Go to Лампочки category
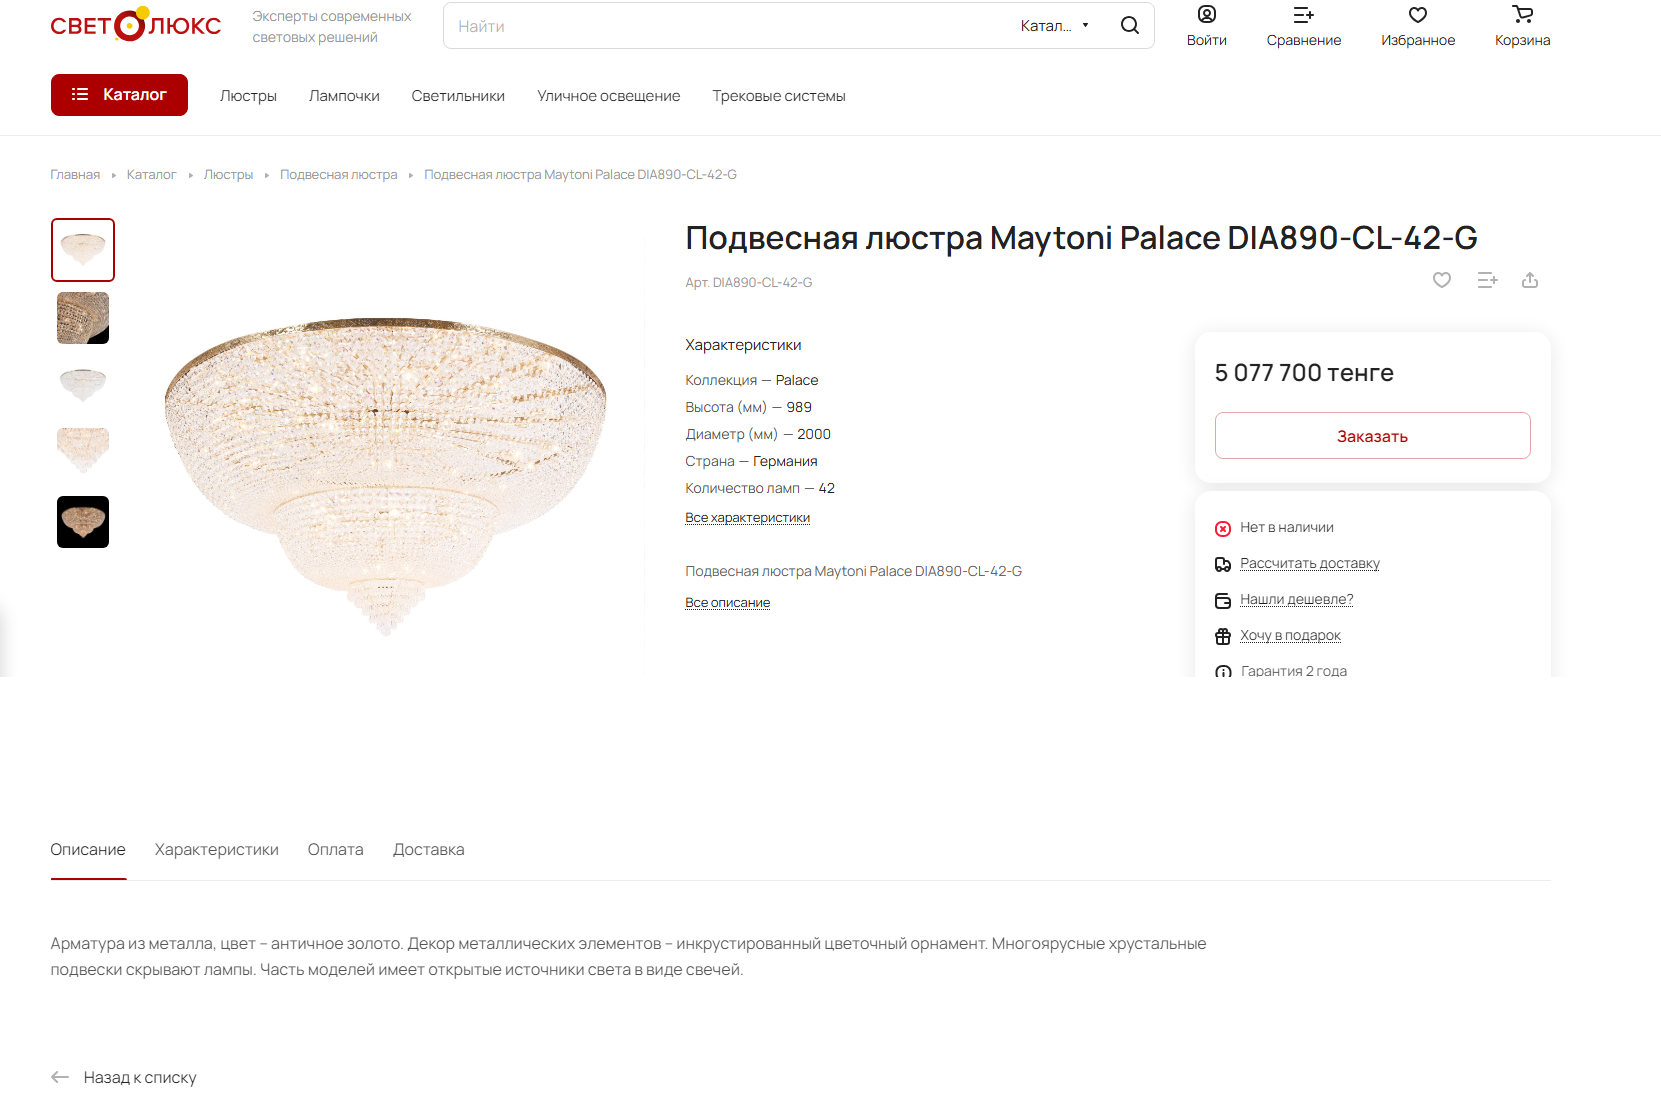This screenshot has width=1661, height=1114. (x=344, y=96)
